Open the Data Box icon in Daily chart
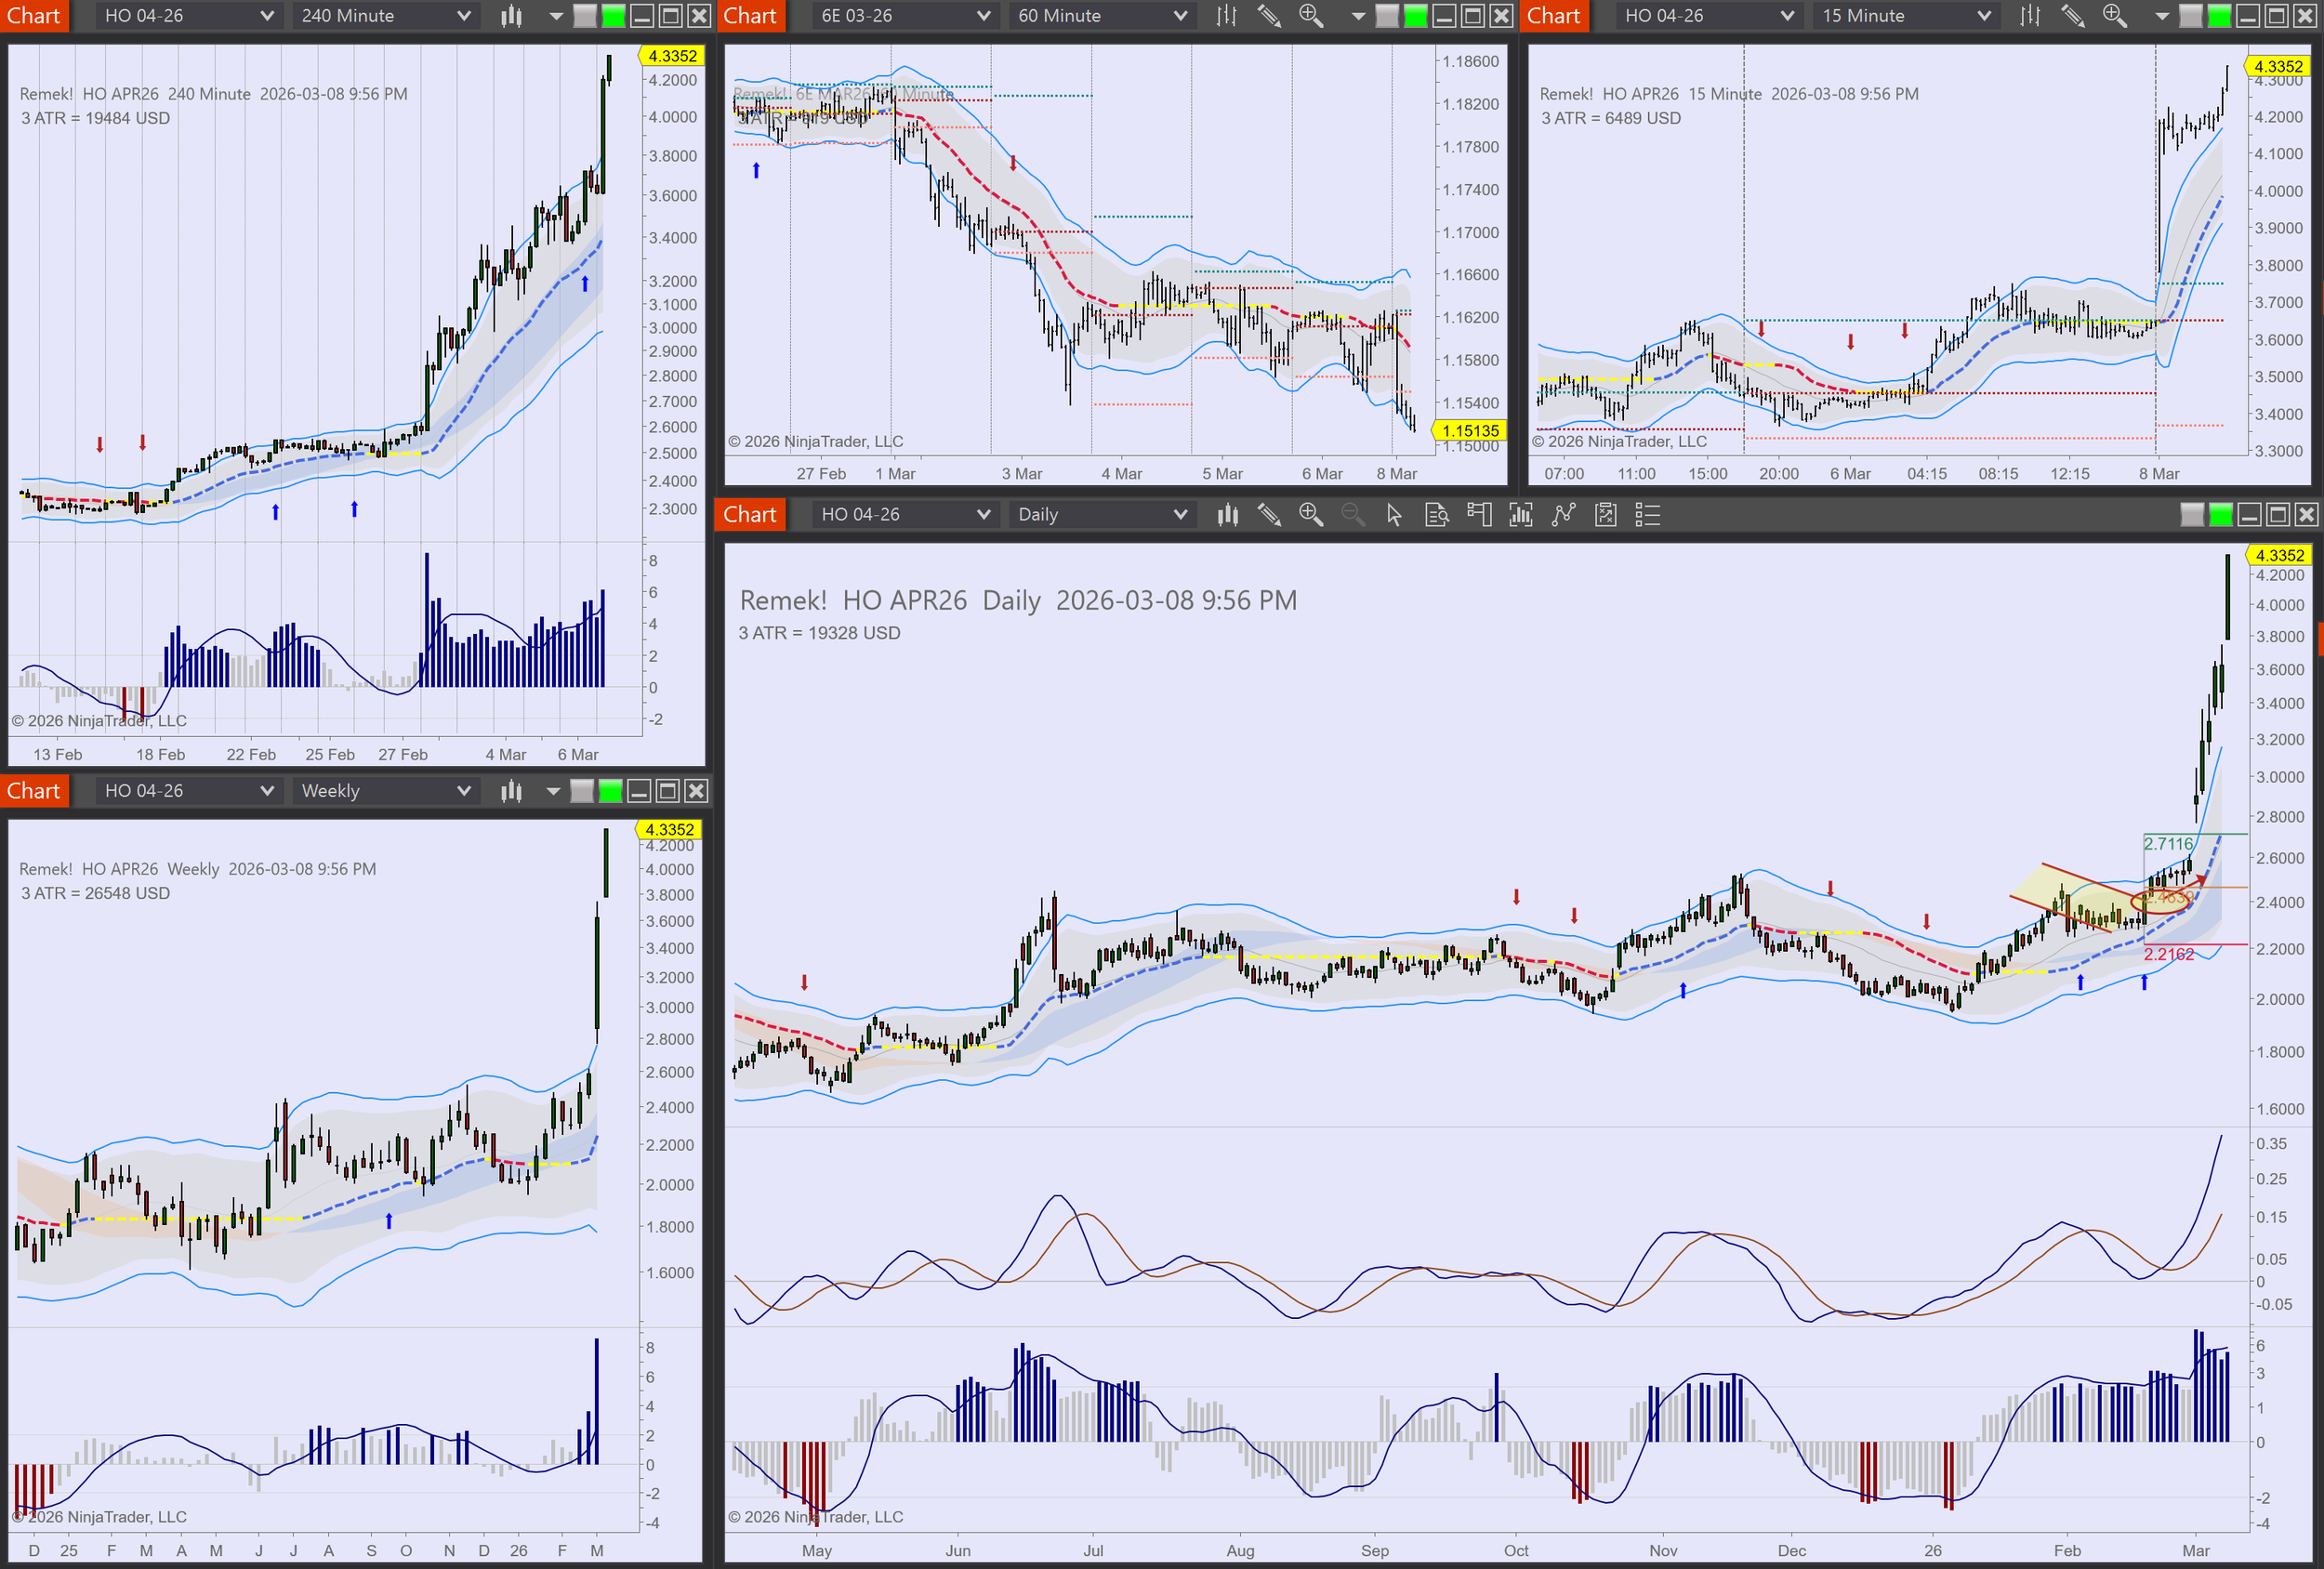The height and width of the screenshot is (1569, 2324). pos(1437,515)
